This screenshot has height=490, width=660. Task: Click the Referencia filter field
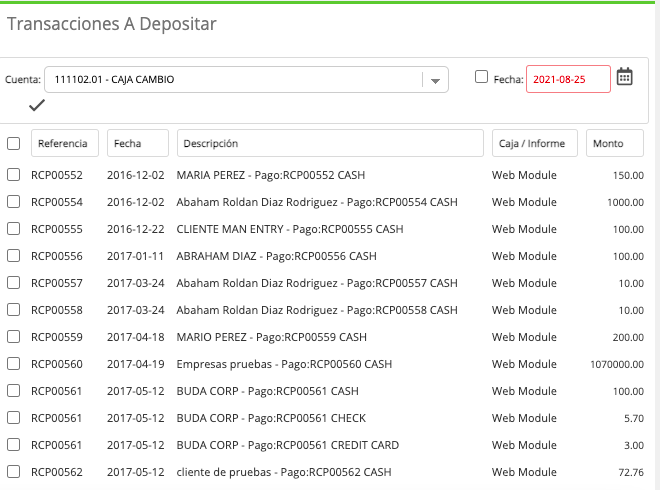click(65, 143)
